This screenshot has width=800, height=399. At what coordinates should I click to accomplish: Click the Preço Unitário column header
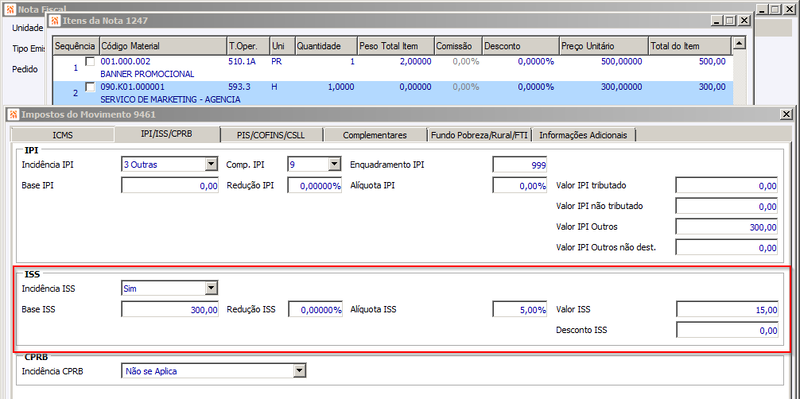604,46
